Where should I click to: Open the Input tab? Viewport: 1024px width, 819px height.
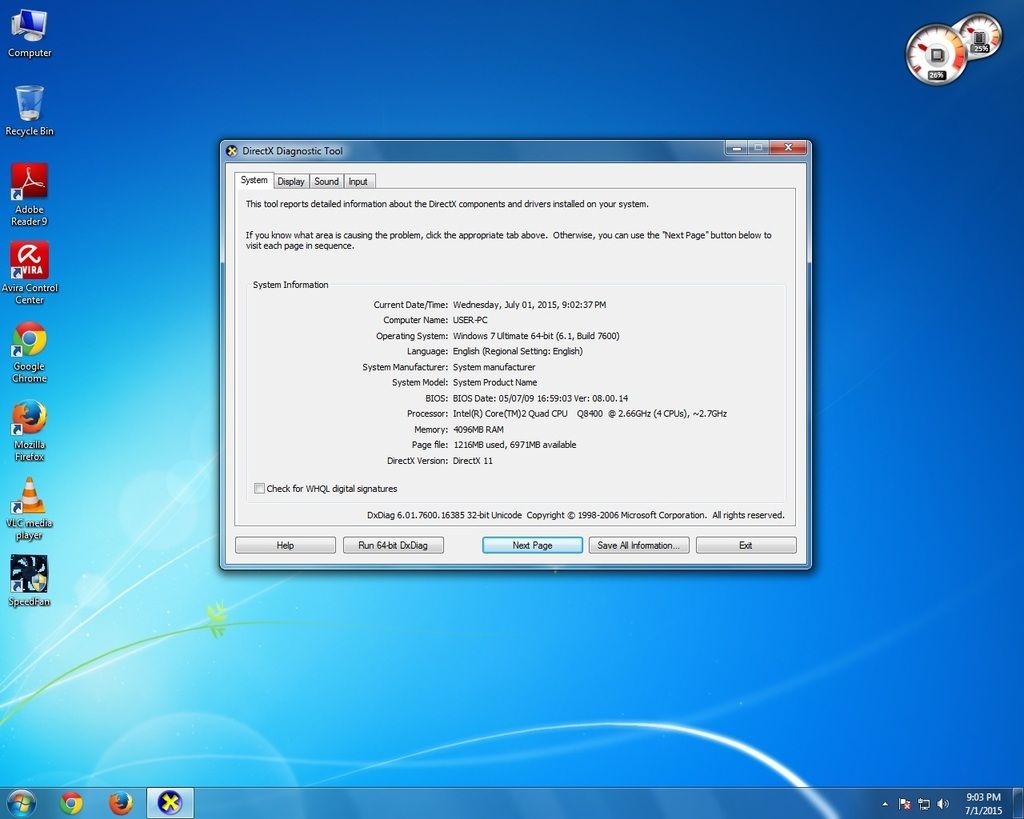click(358, 181)
